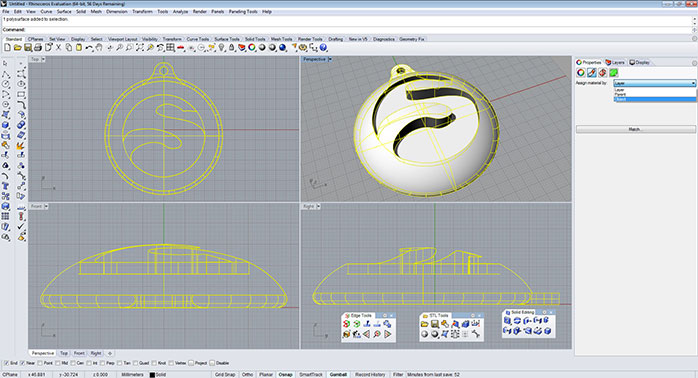Check the Disable osnap checkbox
The width and height of the screenshot is (698, 378).
(x=212, y=363)
